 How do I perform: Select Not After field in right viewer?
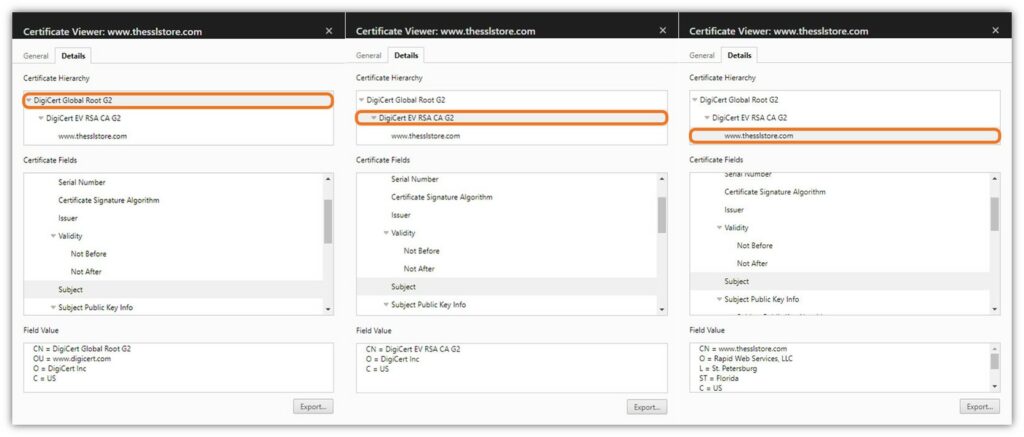[x=752, y=263]
